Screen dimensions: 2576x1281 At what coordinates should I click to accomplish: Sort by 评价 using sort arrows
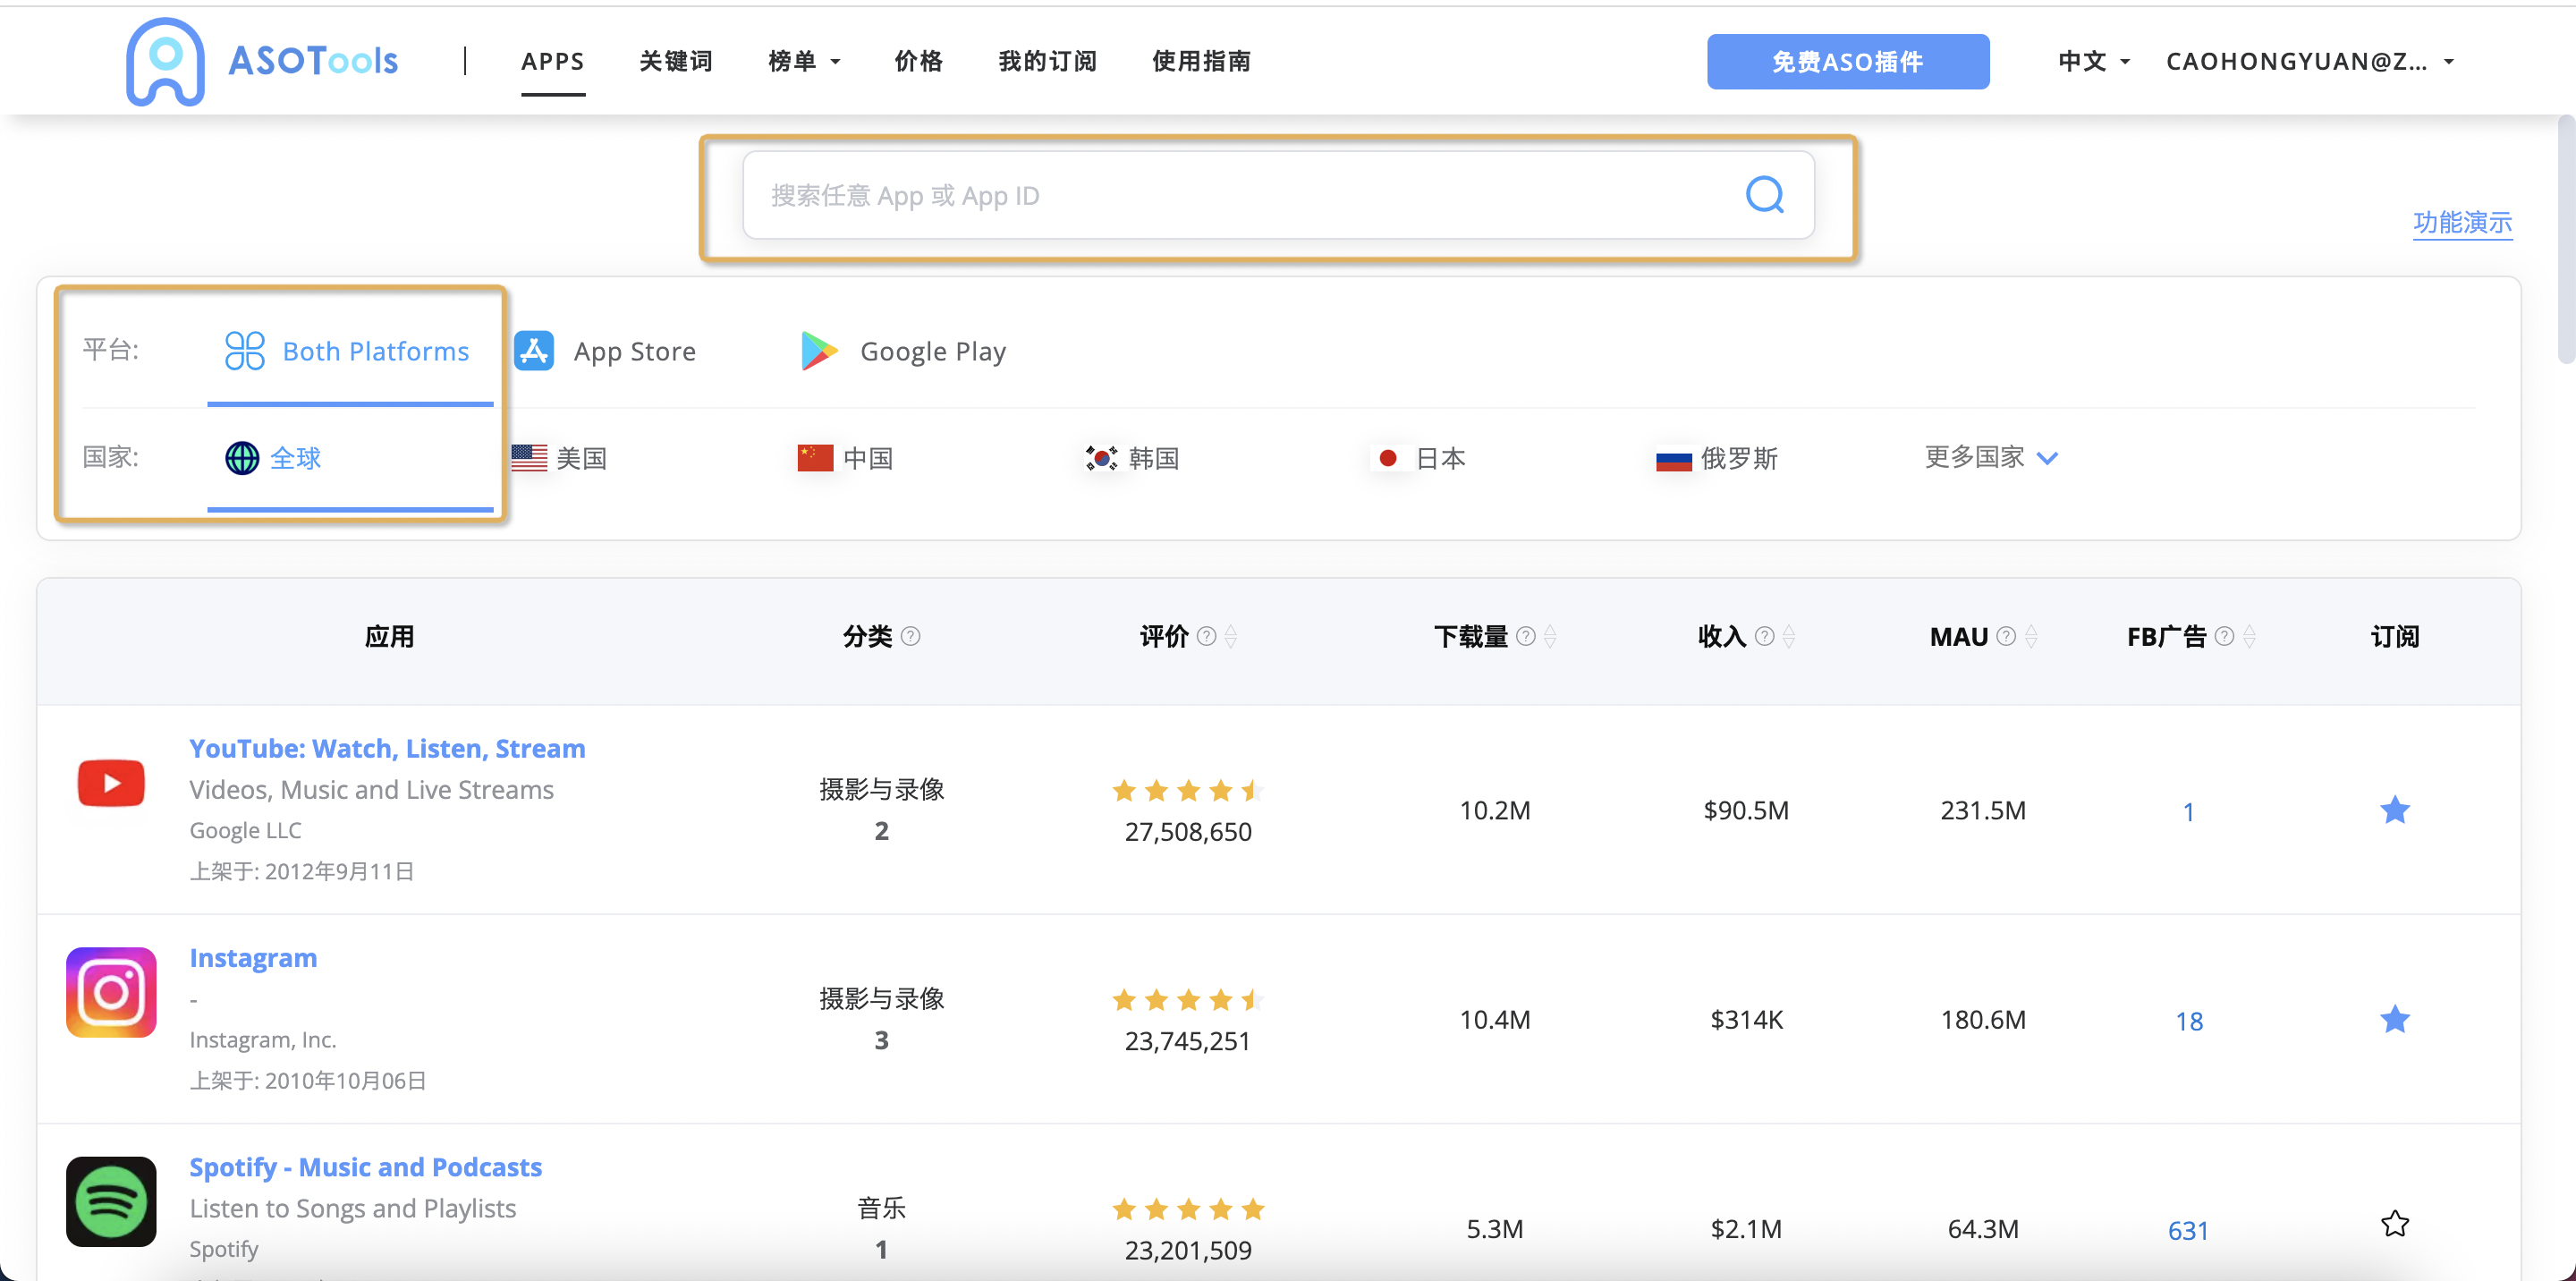click(1231, 636)
